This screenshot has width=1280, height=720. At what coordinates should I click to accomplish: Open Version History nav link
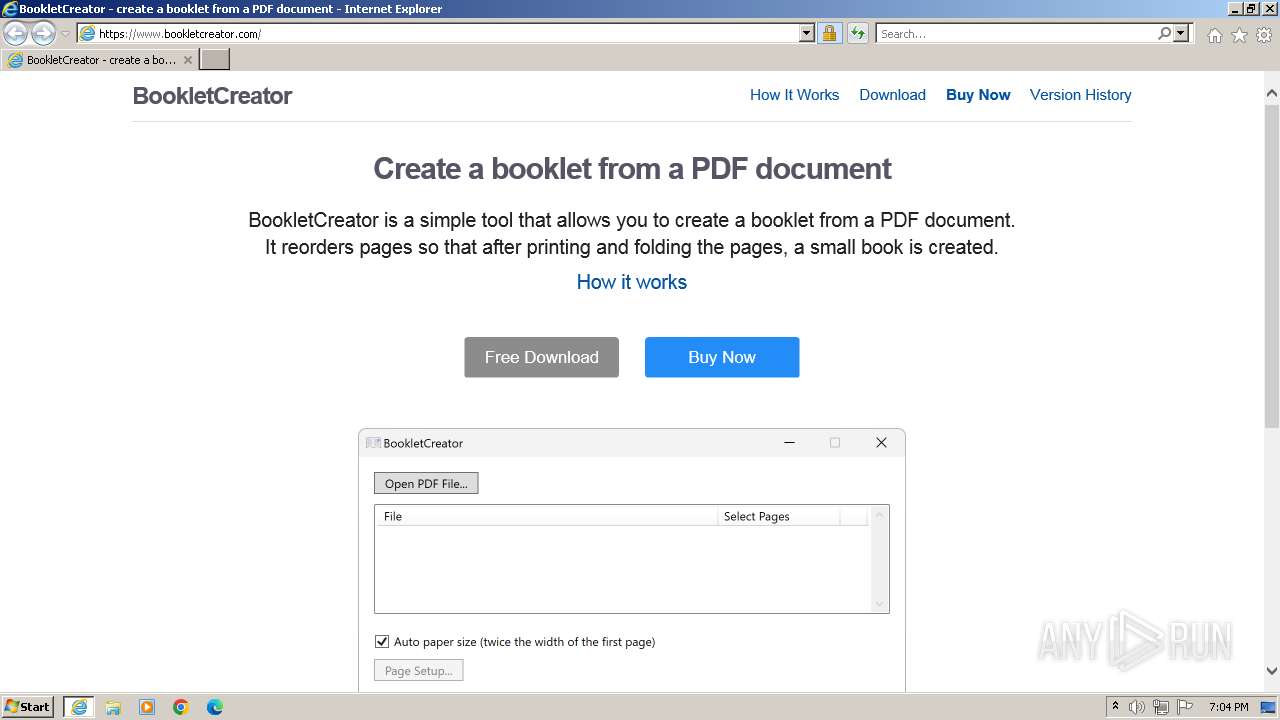1080,95
